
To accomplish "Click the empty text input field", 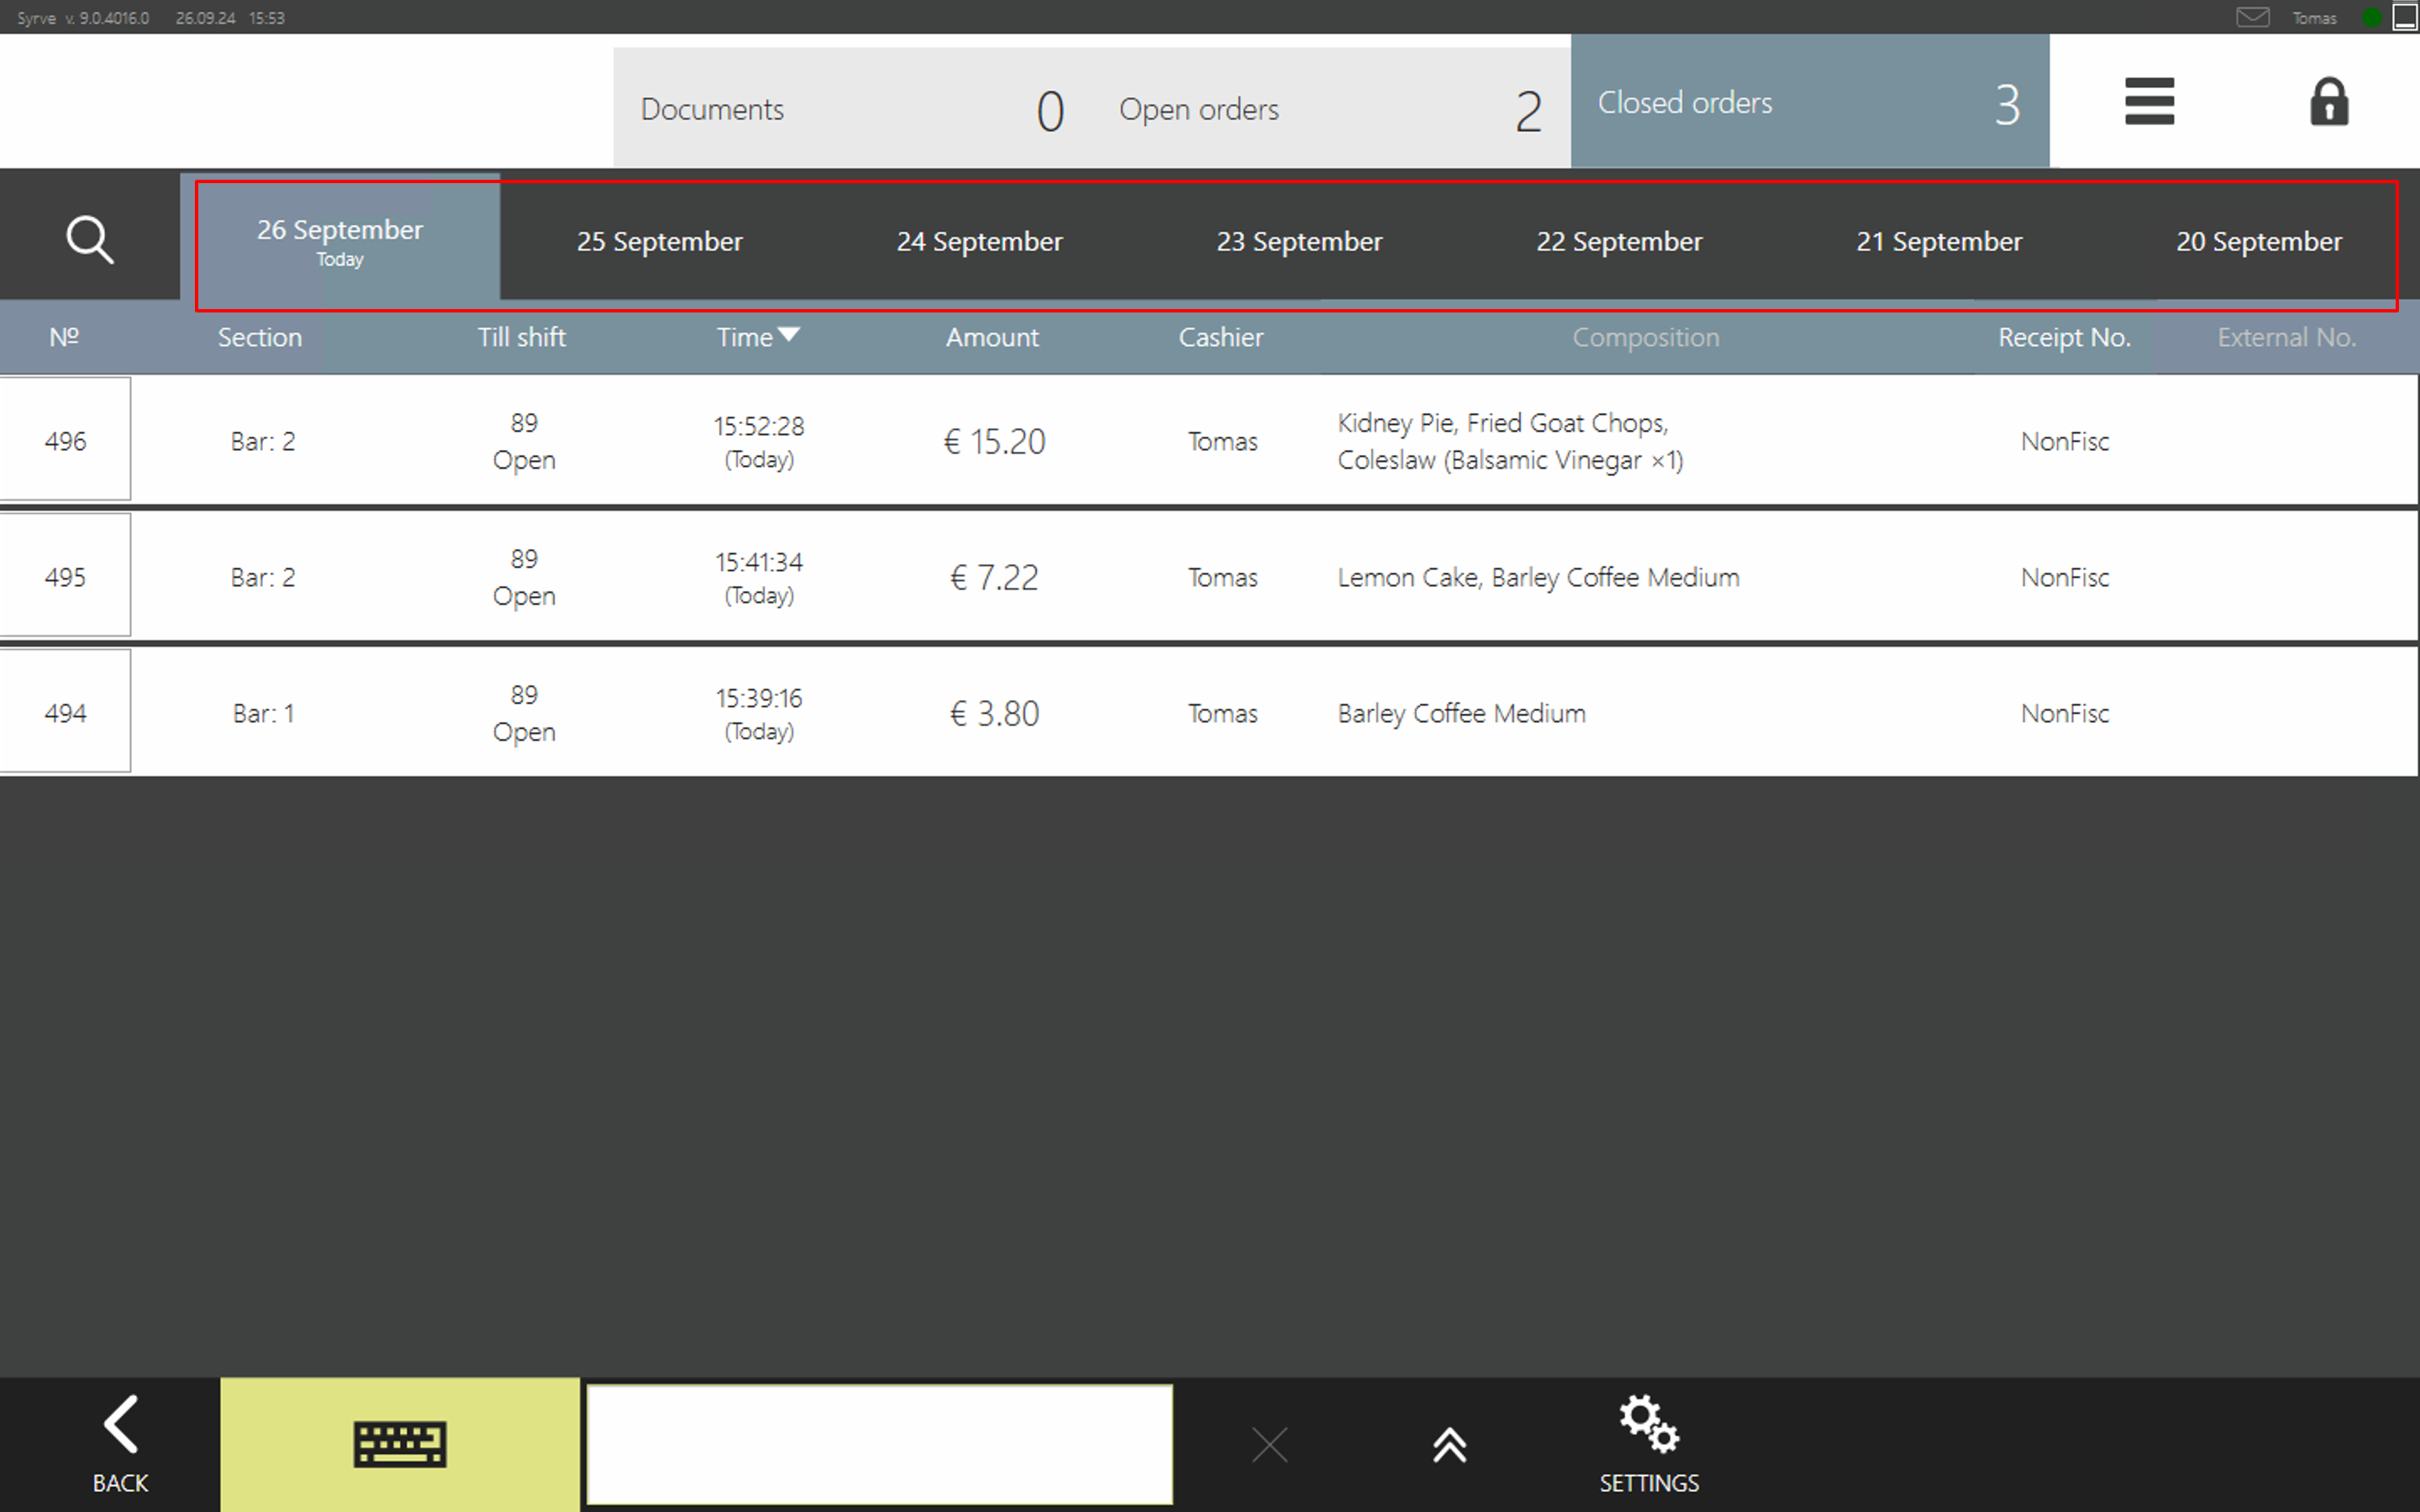I will click(x=879, y=1444).
